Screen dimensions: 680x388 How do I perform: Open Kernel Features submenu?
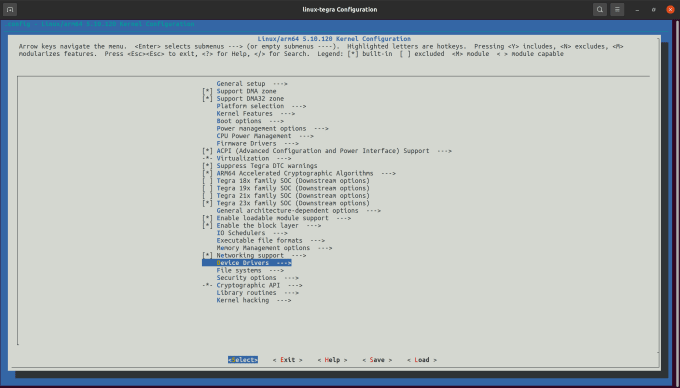256,114
